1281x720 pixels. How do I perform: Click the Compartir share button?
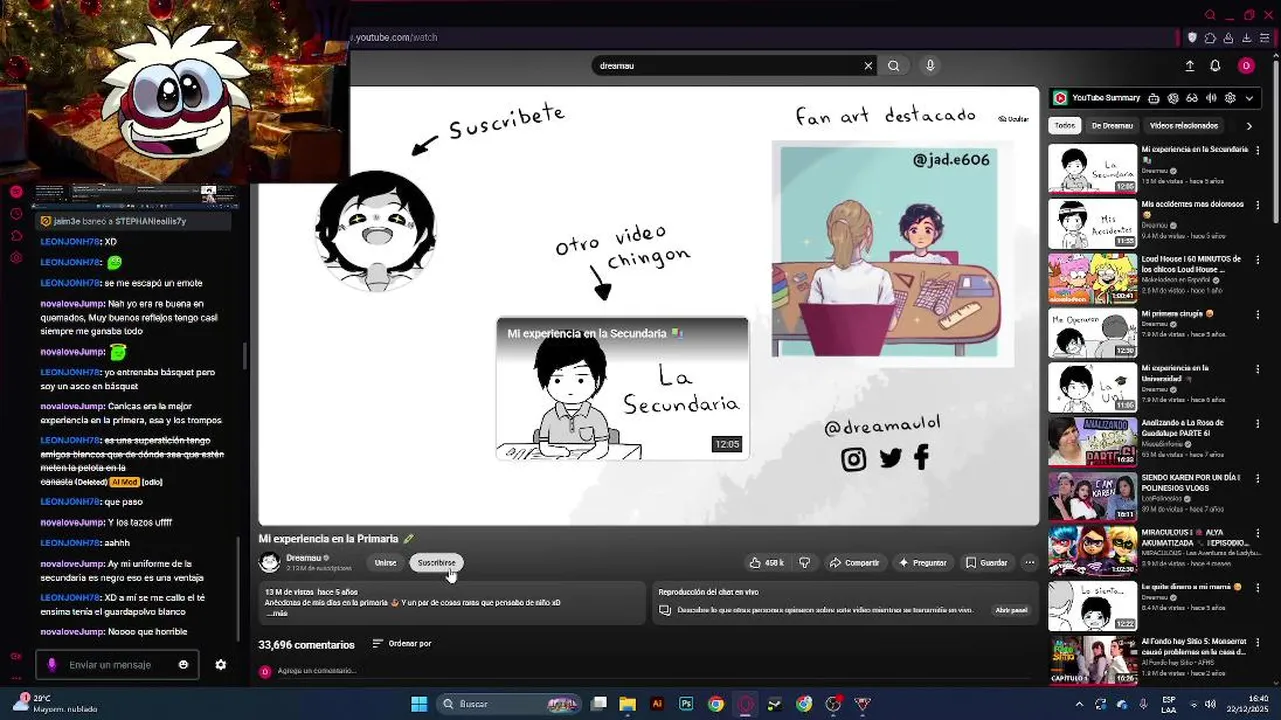click(x=854, y=563)
